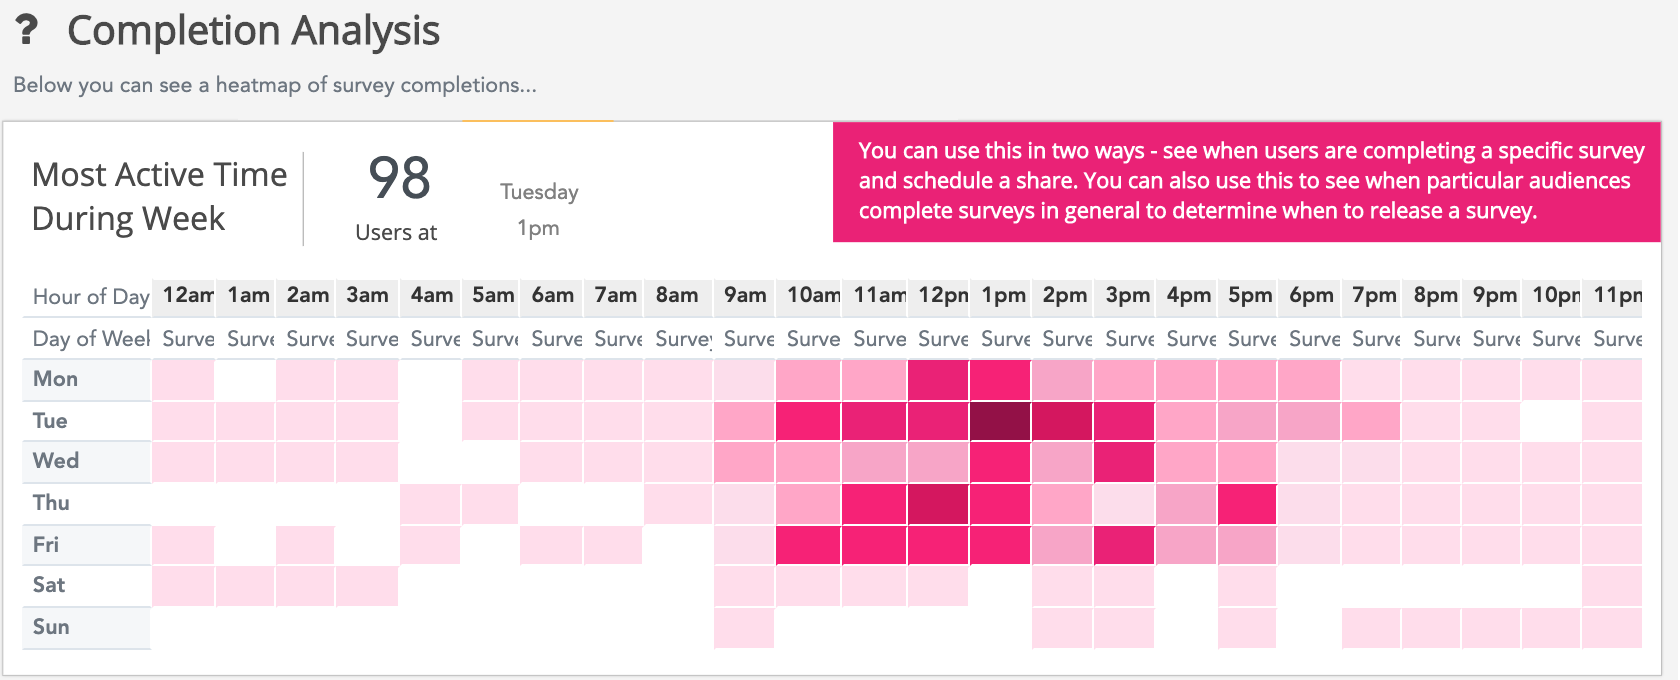Click the 12am hour column header
This screenshot has width=1680, height=680.
187,295
